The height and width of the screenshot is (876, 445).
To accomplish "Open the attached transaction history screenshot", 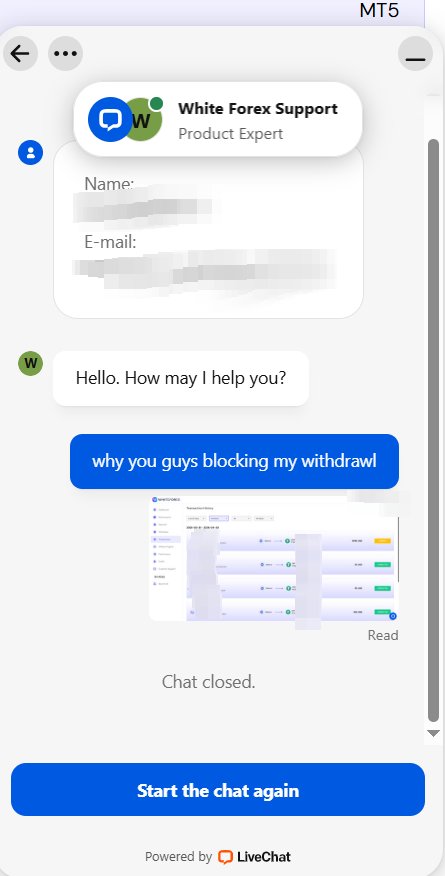I will [x=274, y=558].
